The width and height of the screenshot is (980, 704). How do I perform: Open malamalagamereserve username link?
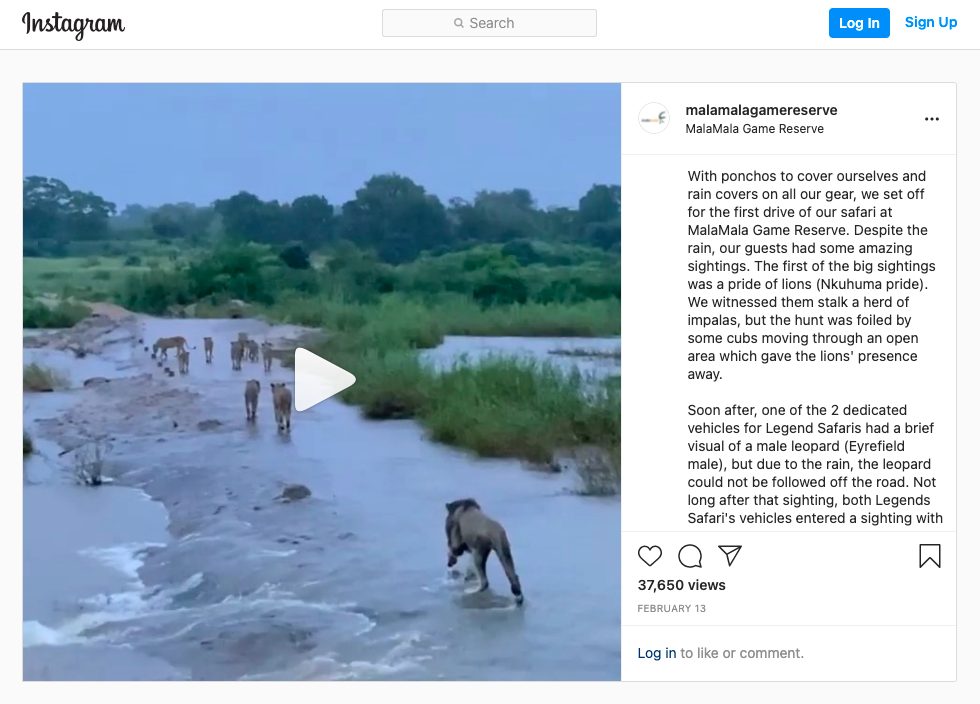click(761, 110)
